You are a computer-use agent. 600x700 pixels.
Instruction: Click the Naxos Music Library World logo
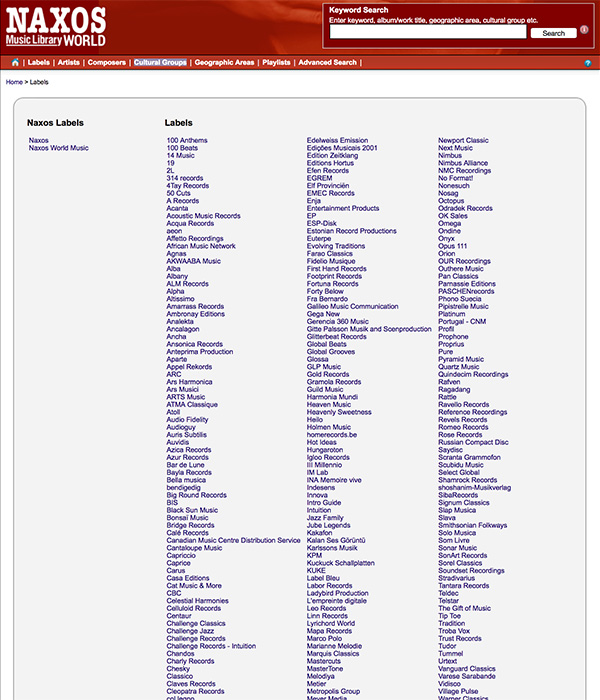(55, 26)
